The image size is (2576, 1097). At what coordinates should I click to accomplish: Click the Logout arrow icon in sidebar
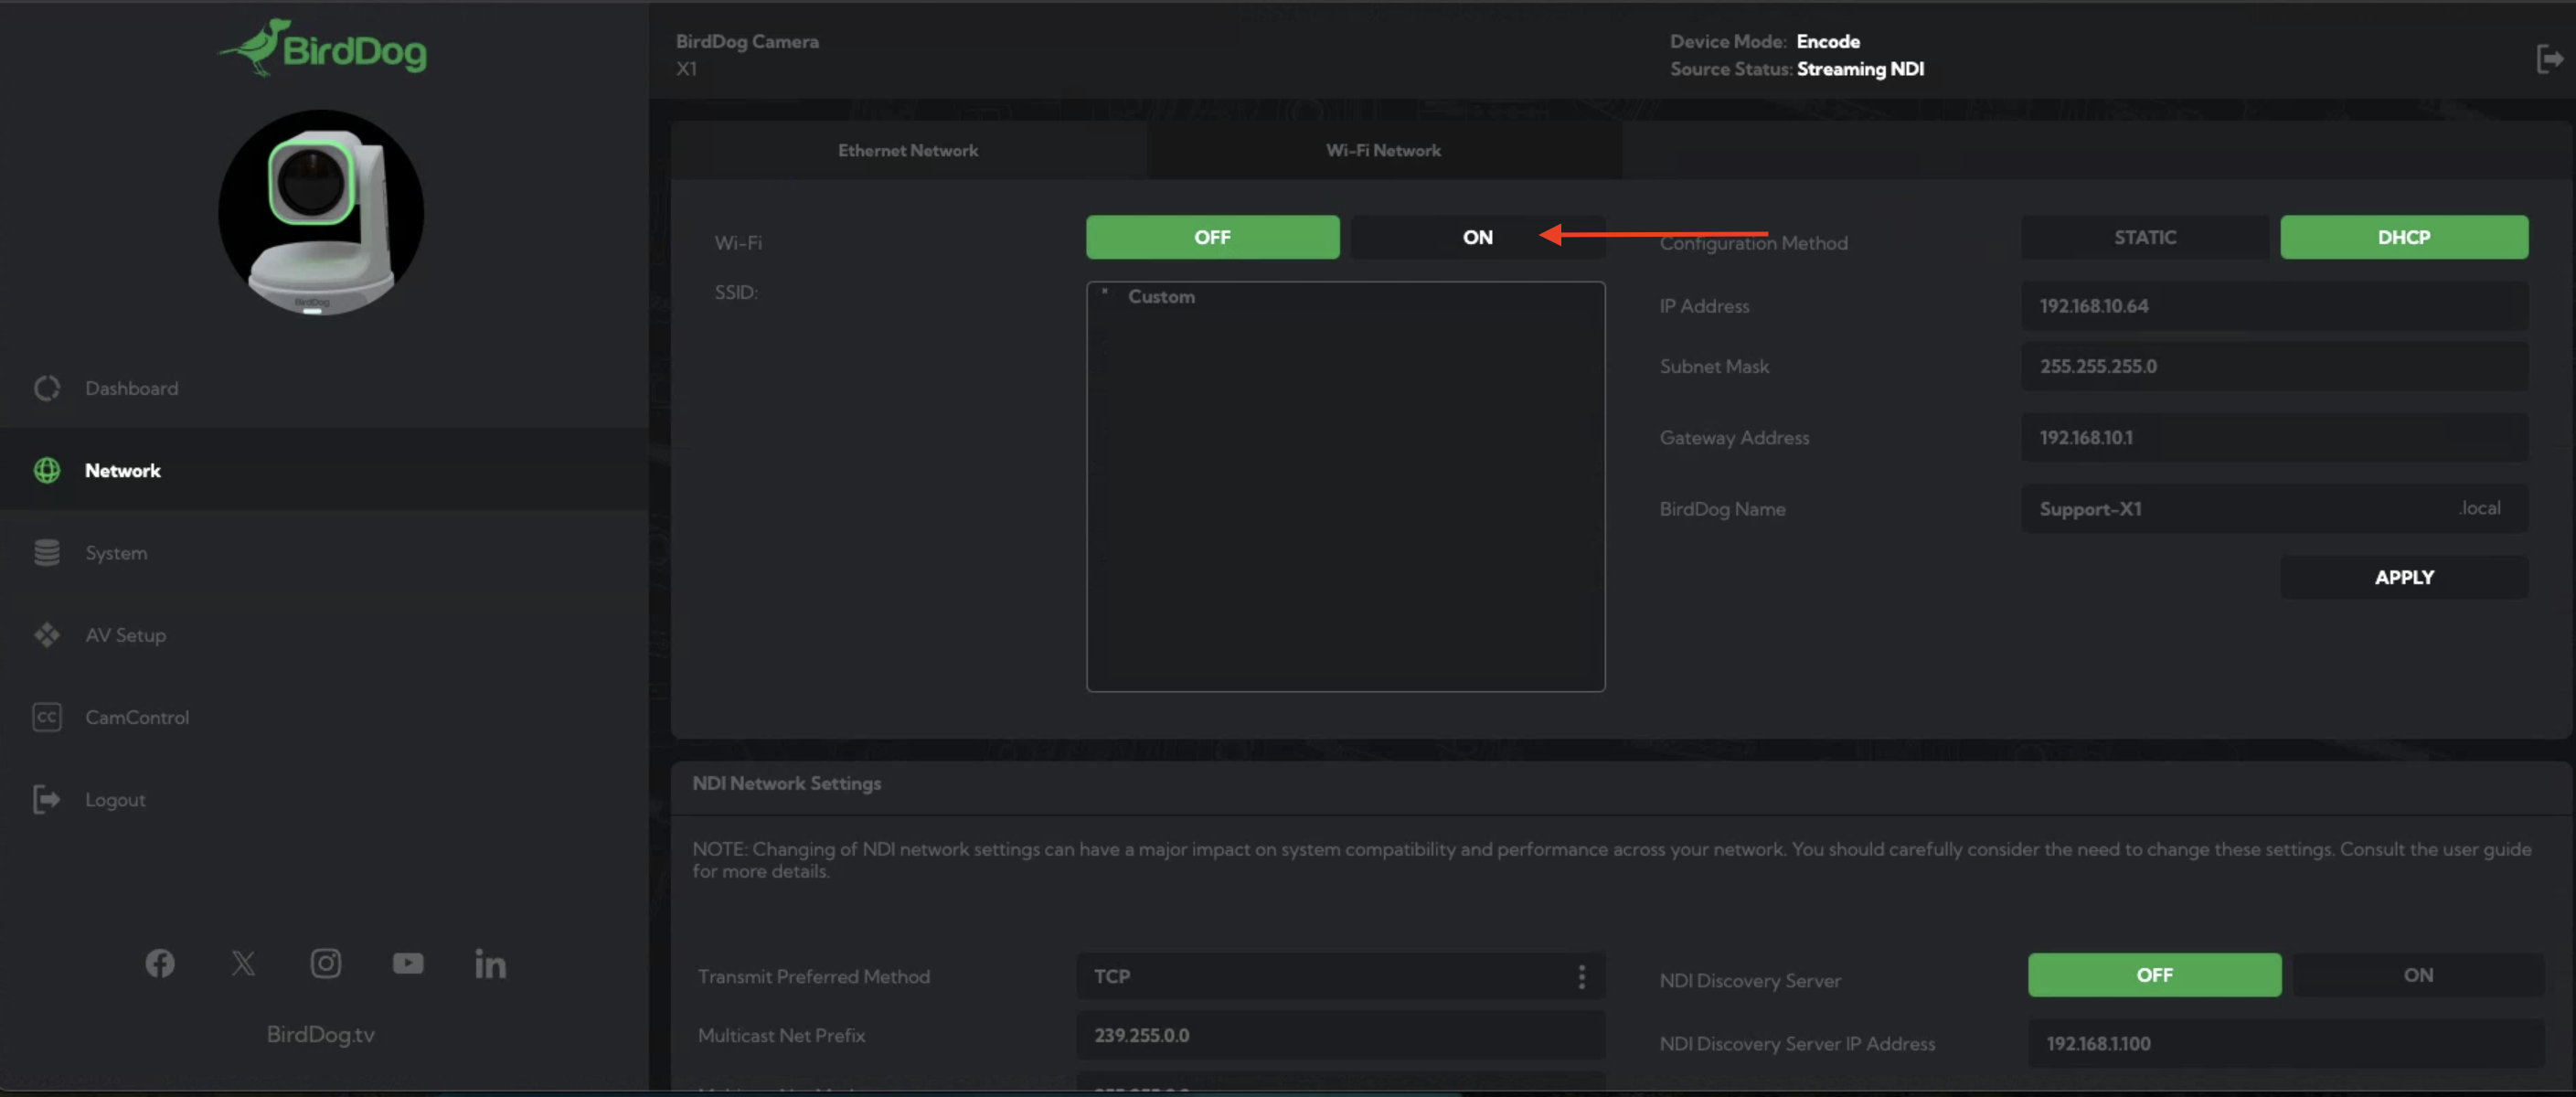(x=47, y=799)
